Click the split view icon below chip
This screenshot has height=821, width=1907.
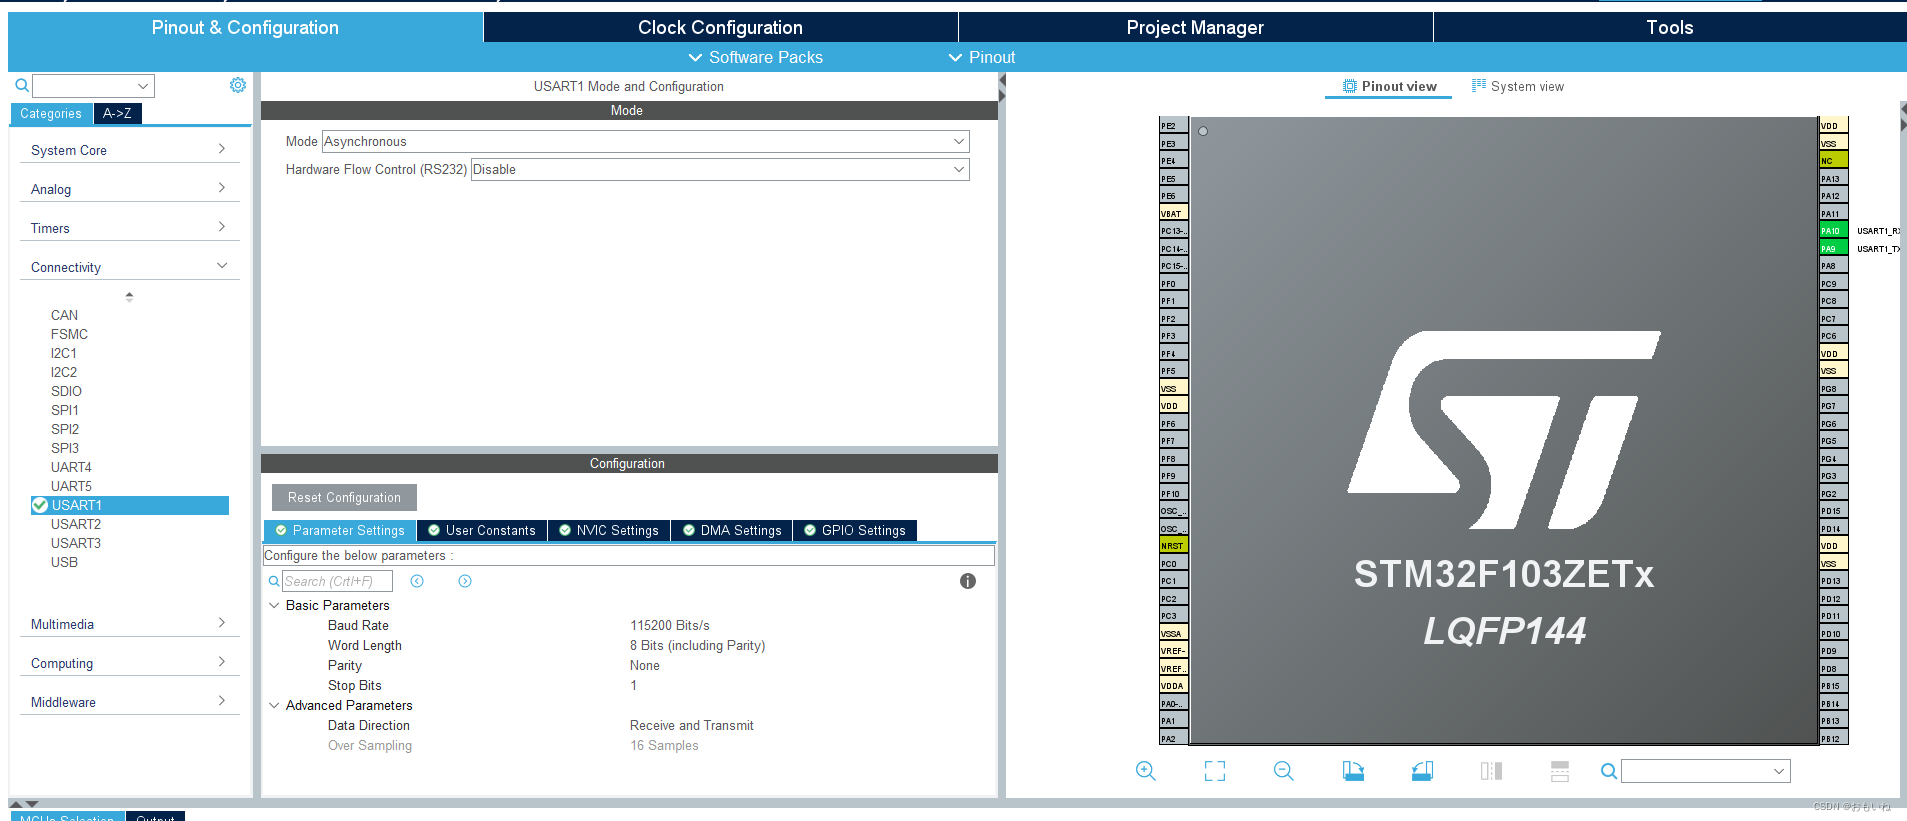pyautogui.click(x=1491, y=771)
